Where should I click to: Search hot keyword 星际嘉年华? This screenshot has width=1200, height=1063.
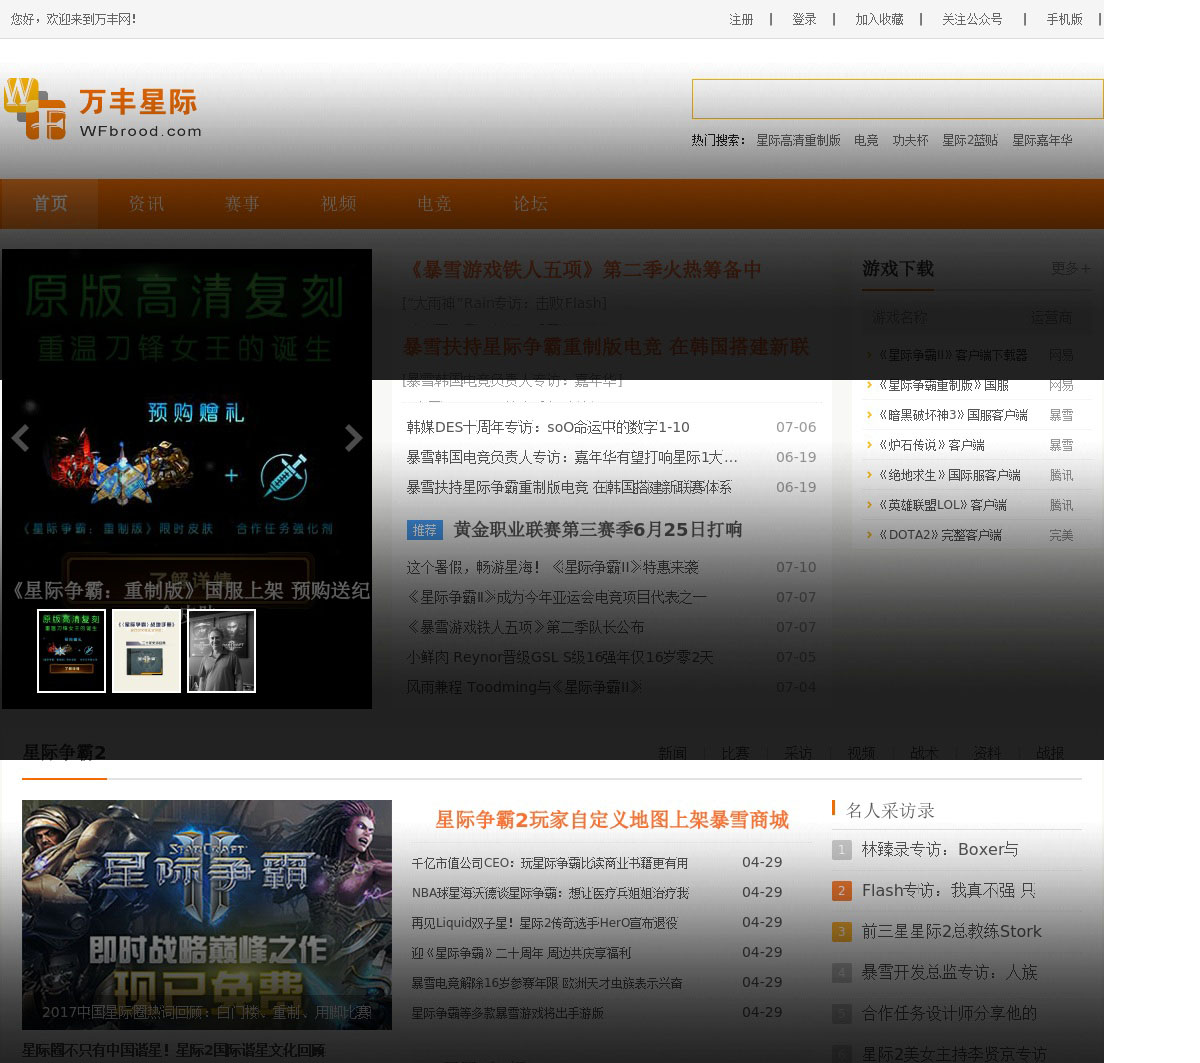point(1042,141)
